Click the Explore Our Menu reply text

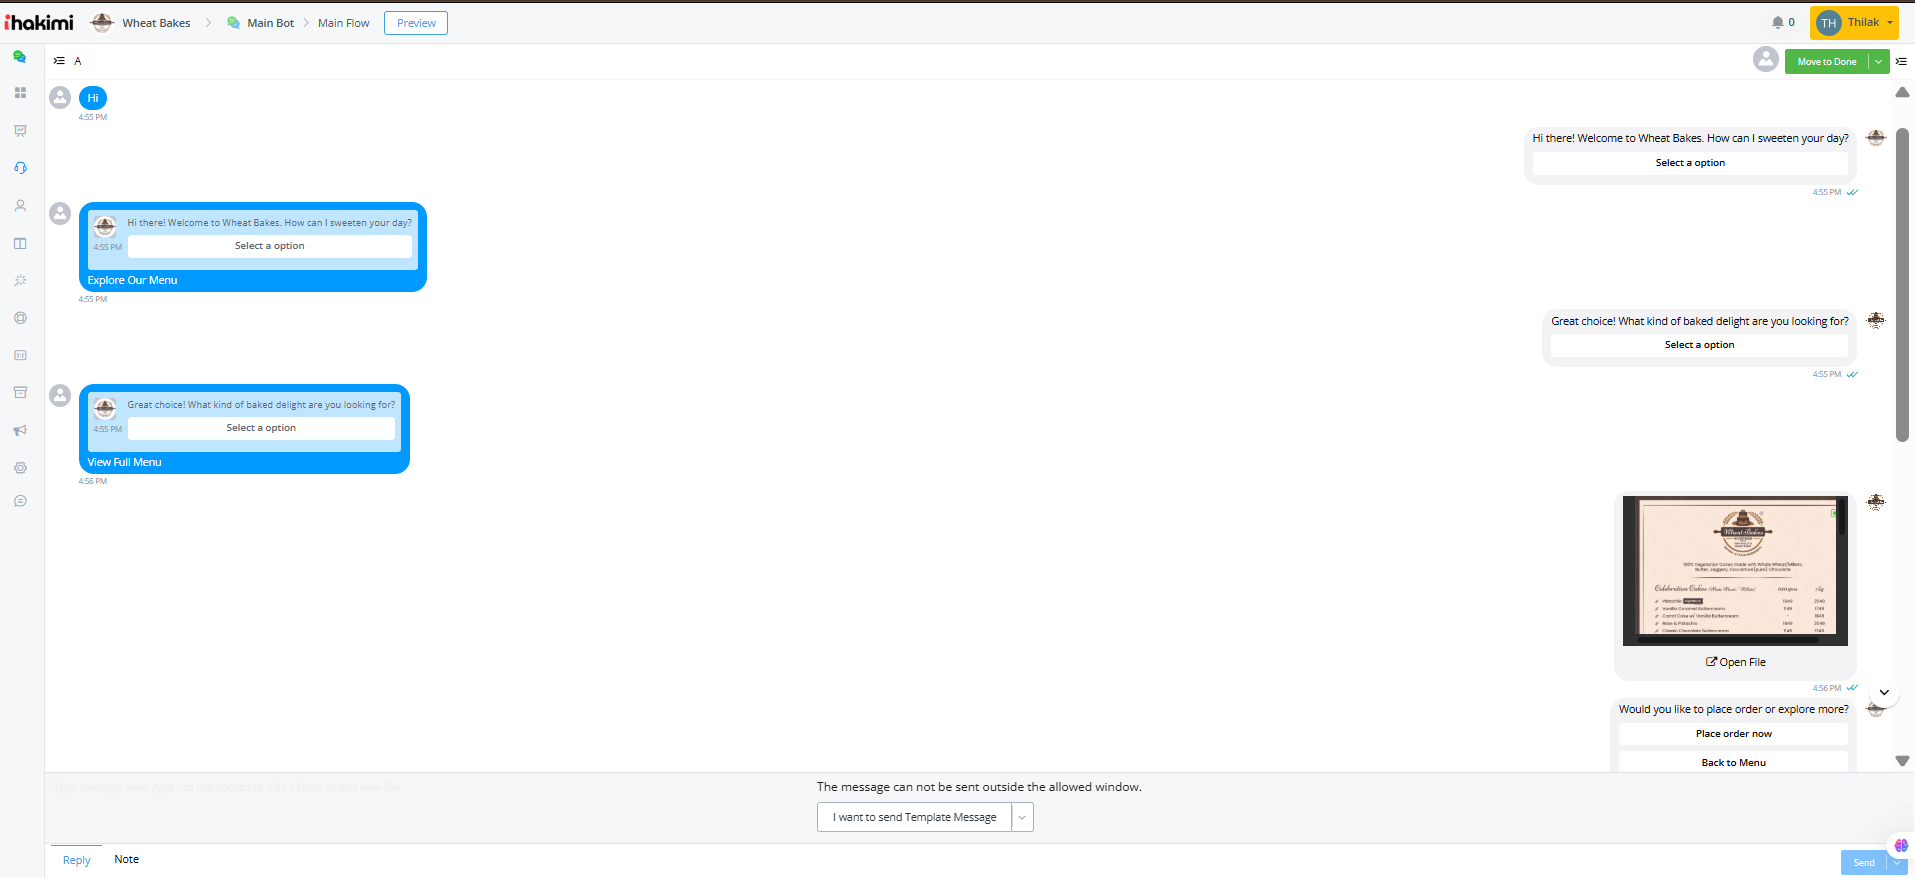132,281
